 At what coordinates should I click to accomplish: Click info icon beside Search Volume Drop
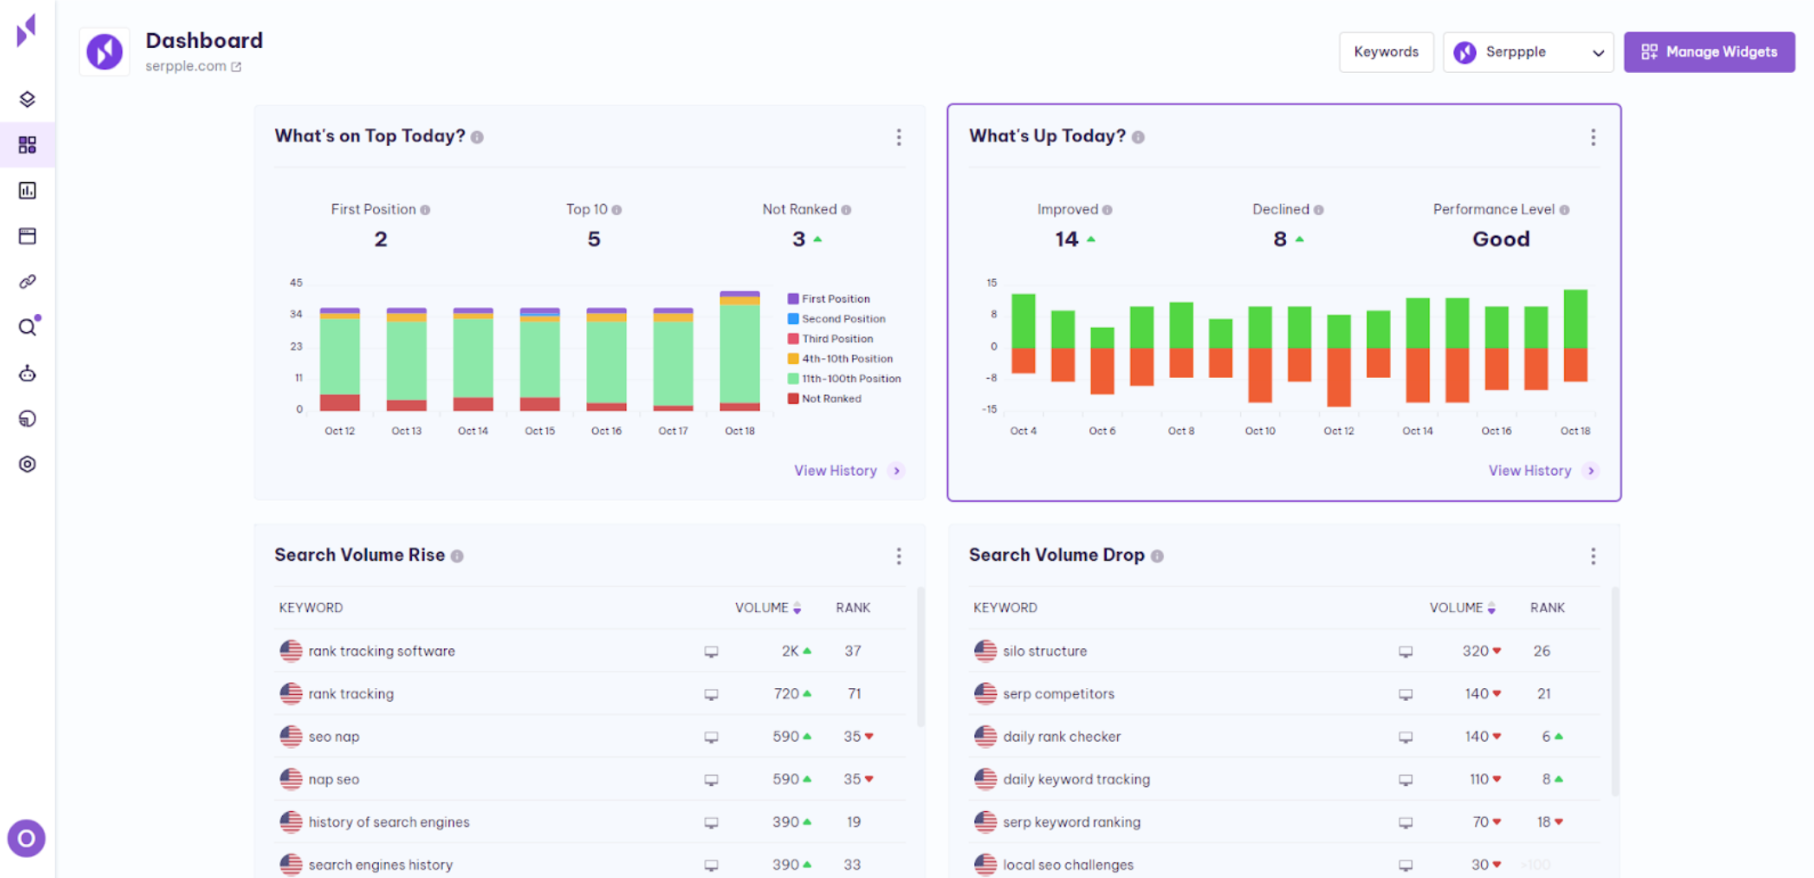click(1157, 556)
